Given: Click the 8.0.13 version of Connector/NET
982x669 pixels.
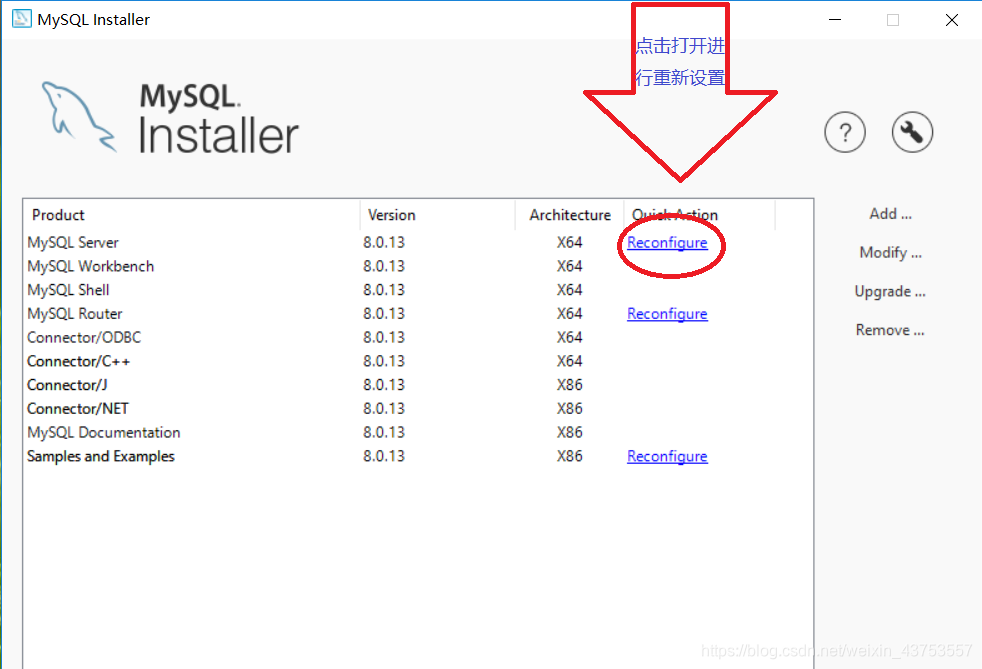Looking at the screenshot, I should tap(384, 409).
